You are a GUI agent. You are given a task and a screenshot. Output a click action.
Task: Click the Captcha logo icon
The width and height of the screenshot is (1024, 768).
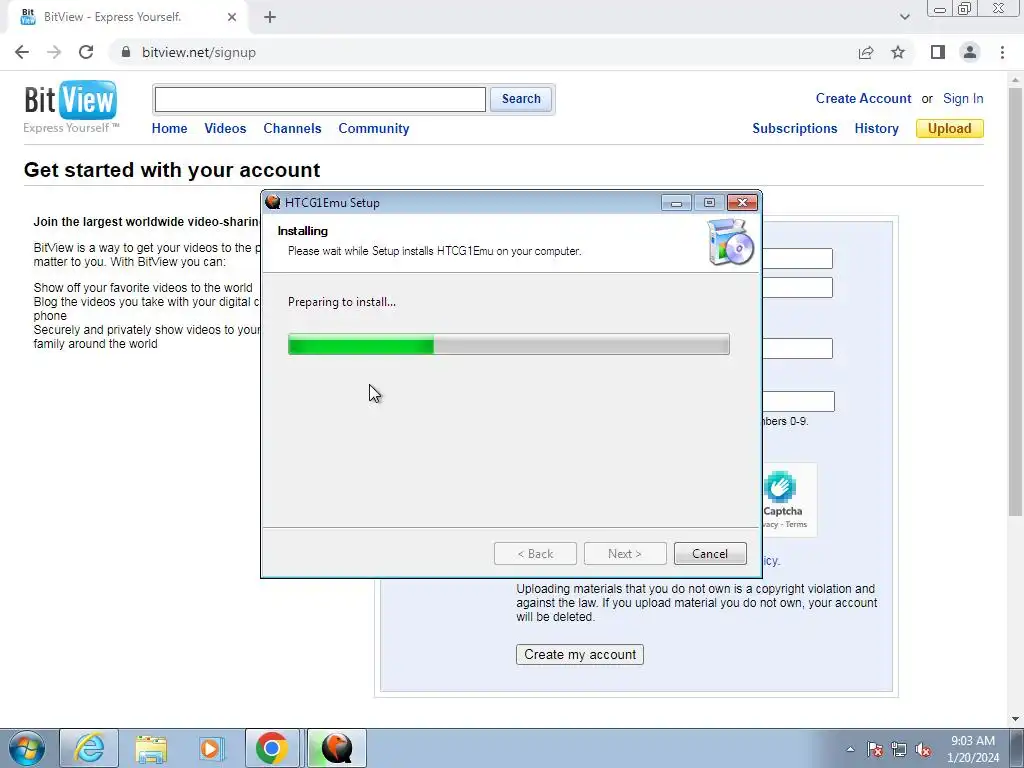[780, 487]
